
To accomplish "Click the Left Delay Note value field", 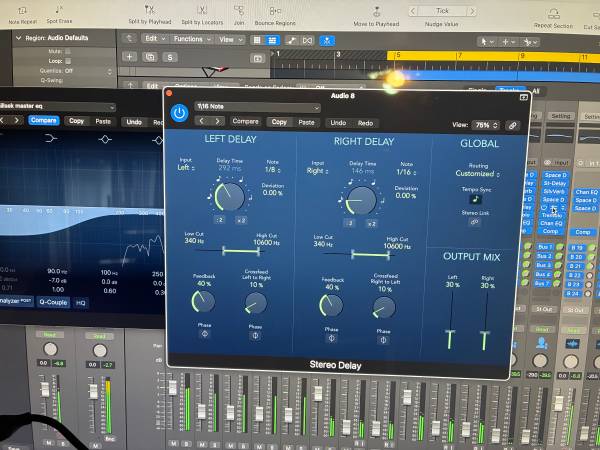I will tap(272, 170).
